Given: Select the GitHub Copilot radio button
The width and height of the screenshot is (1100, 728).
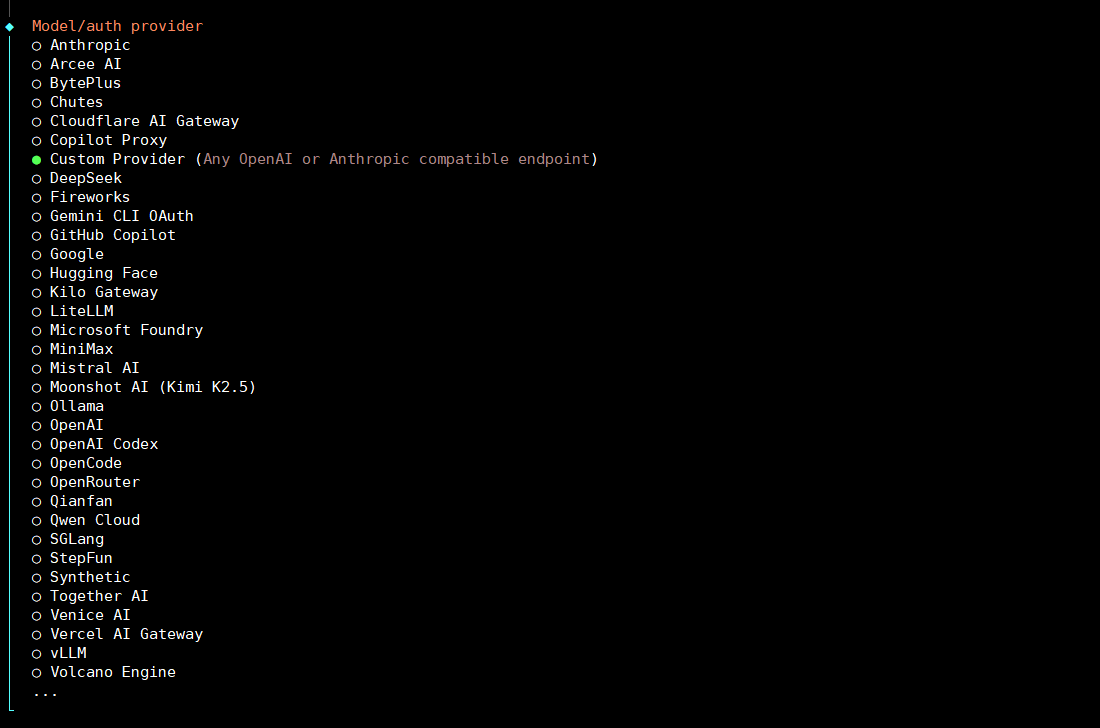Looking at the screenshot, I should click(37, 236).
